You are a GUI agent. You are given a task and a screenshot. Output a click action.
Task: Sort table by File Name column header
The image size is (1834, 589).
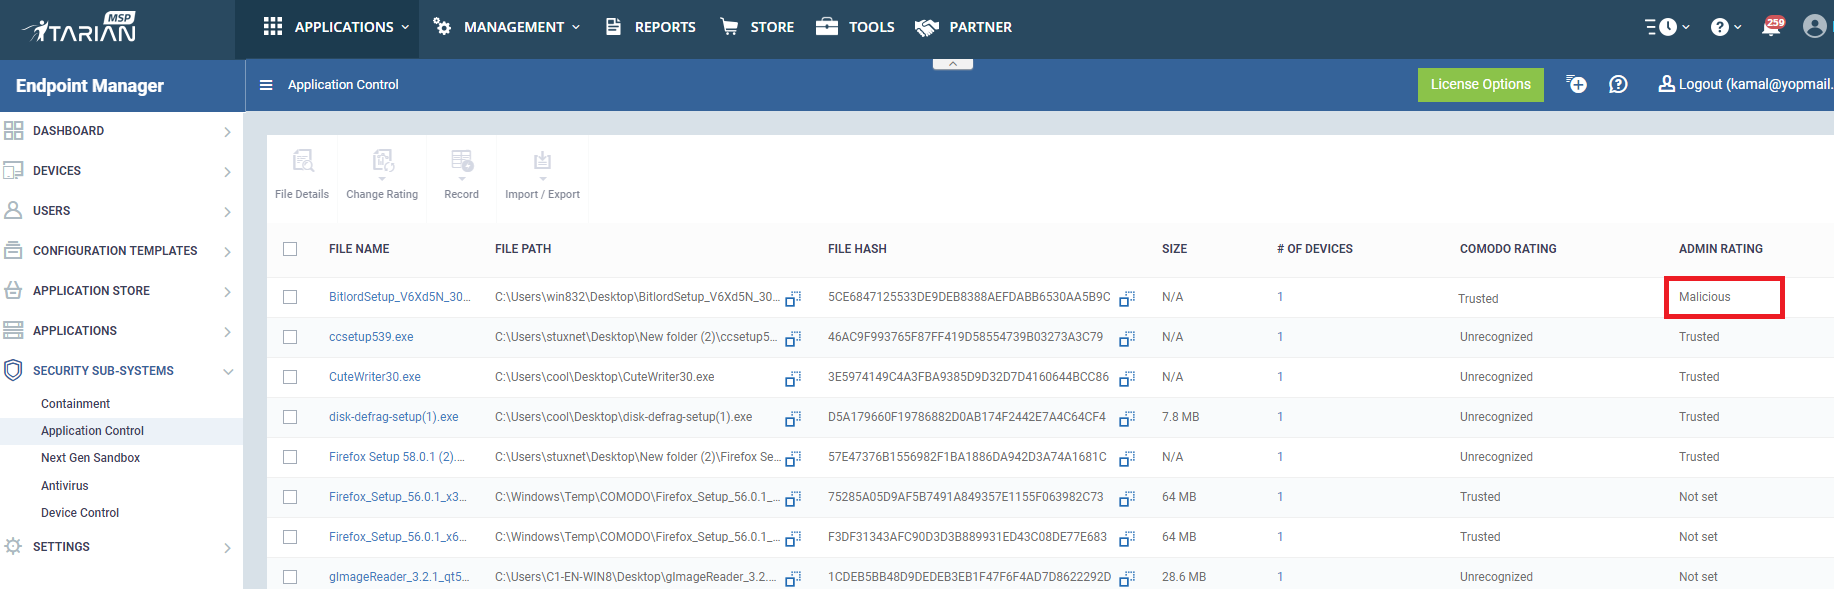coord(359,249)
